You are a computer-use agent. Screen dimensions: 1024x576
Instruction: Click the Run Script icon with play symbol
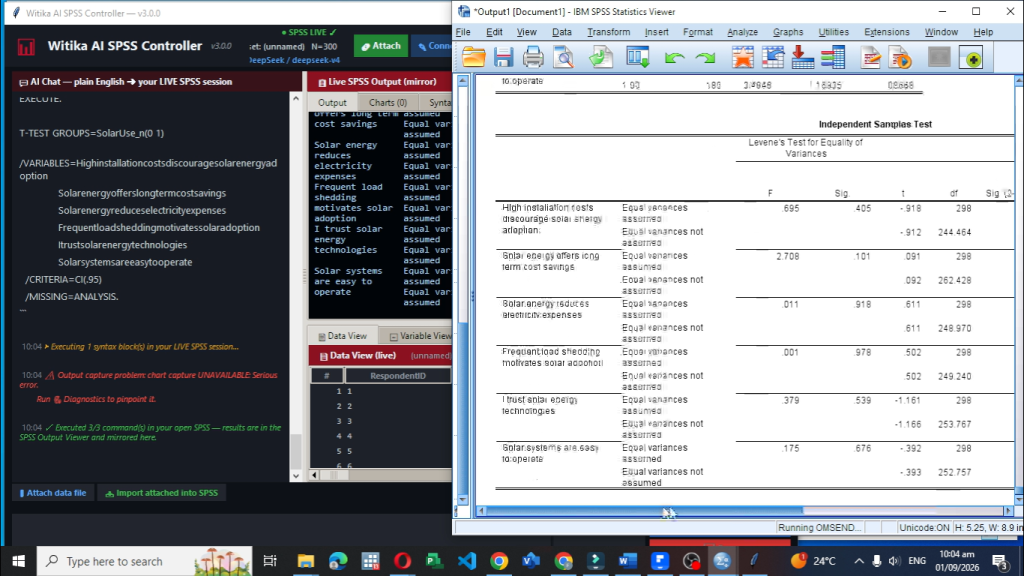(x=900, y=58)
